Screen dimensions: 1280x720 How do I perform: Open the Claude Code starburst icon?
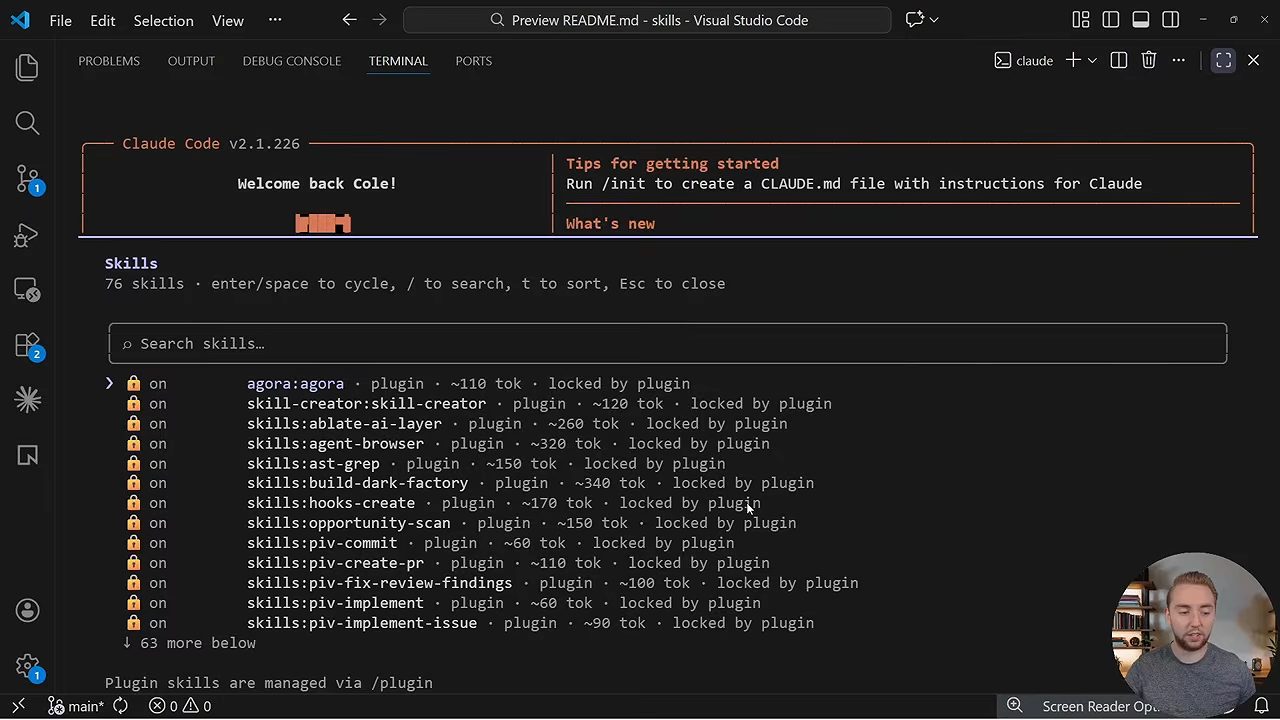click(27, 400)
